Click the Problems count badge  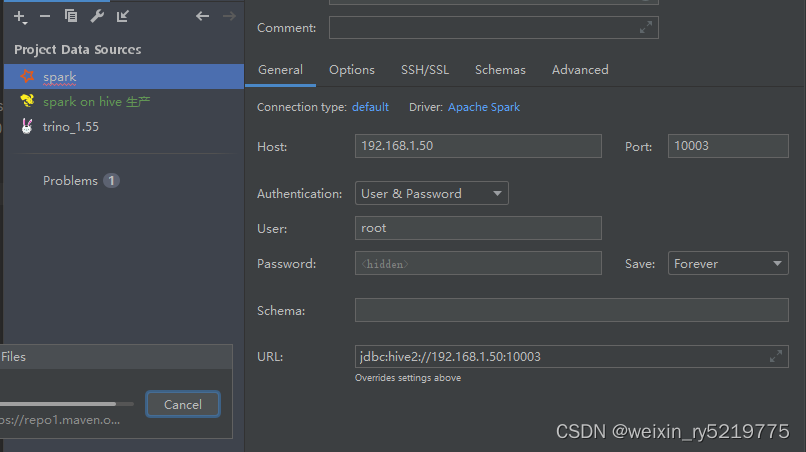tap(111, 180)
